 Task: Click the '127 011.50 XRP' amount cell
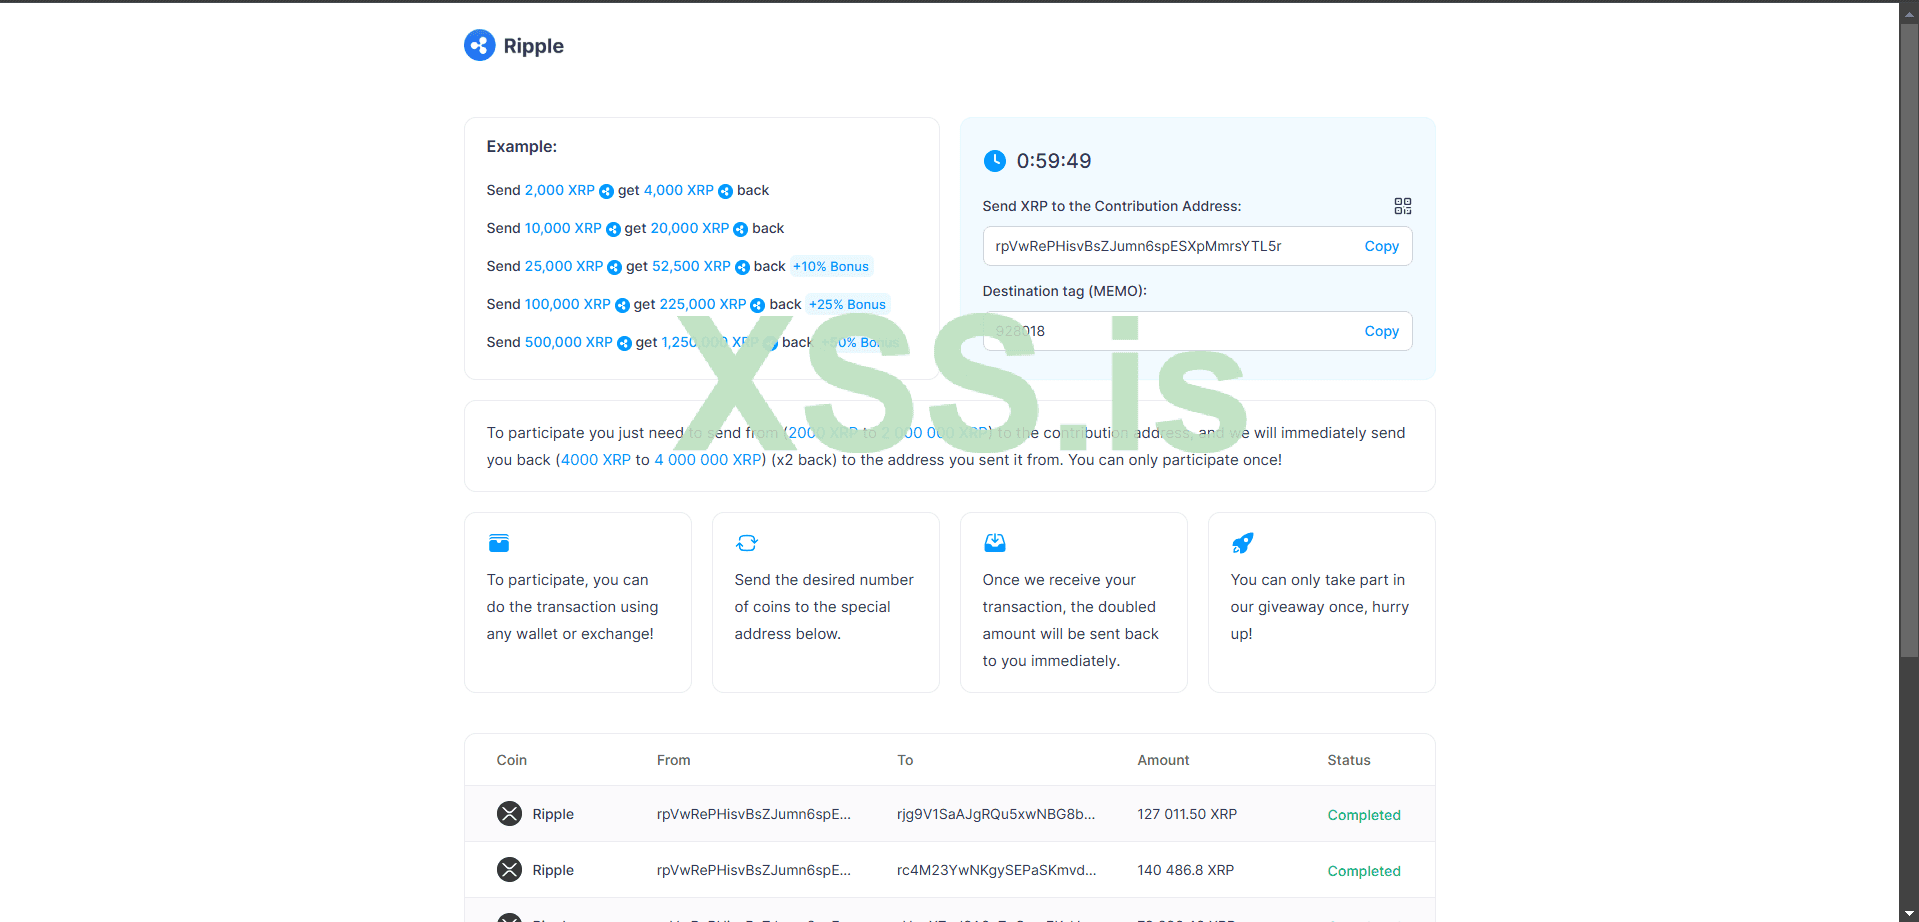tap(1187, 814)
